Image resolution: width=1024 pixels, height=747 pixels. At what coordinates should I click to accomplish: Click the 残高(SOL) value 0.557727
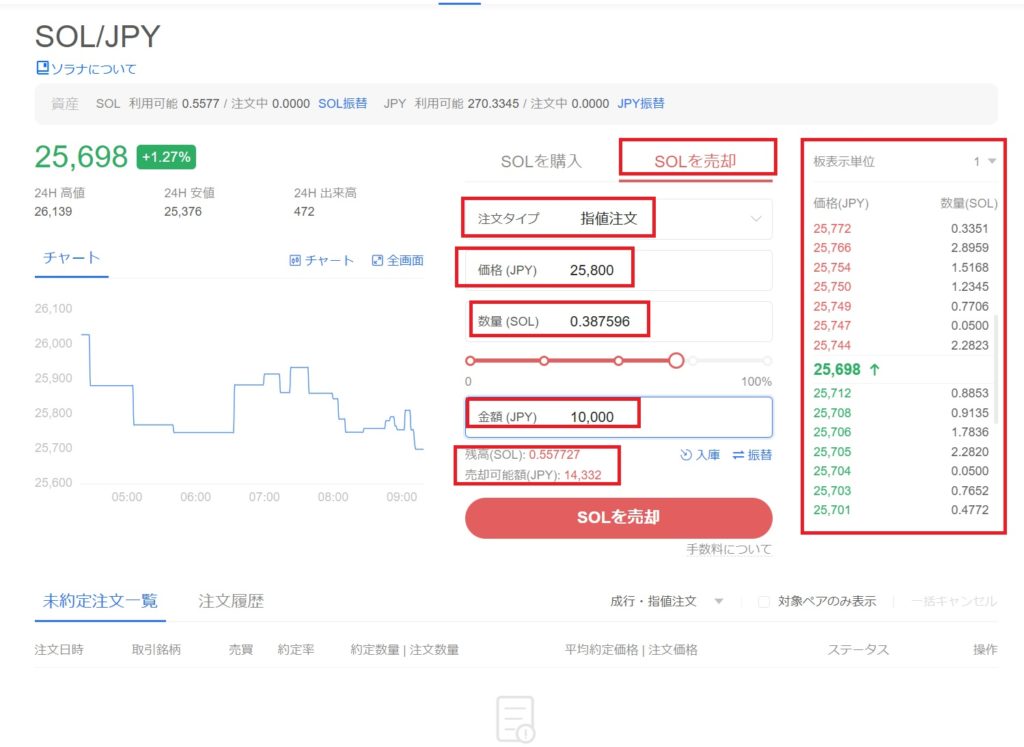pyautogui.click(x=554, y=454)
